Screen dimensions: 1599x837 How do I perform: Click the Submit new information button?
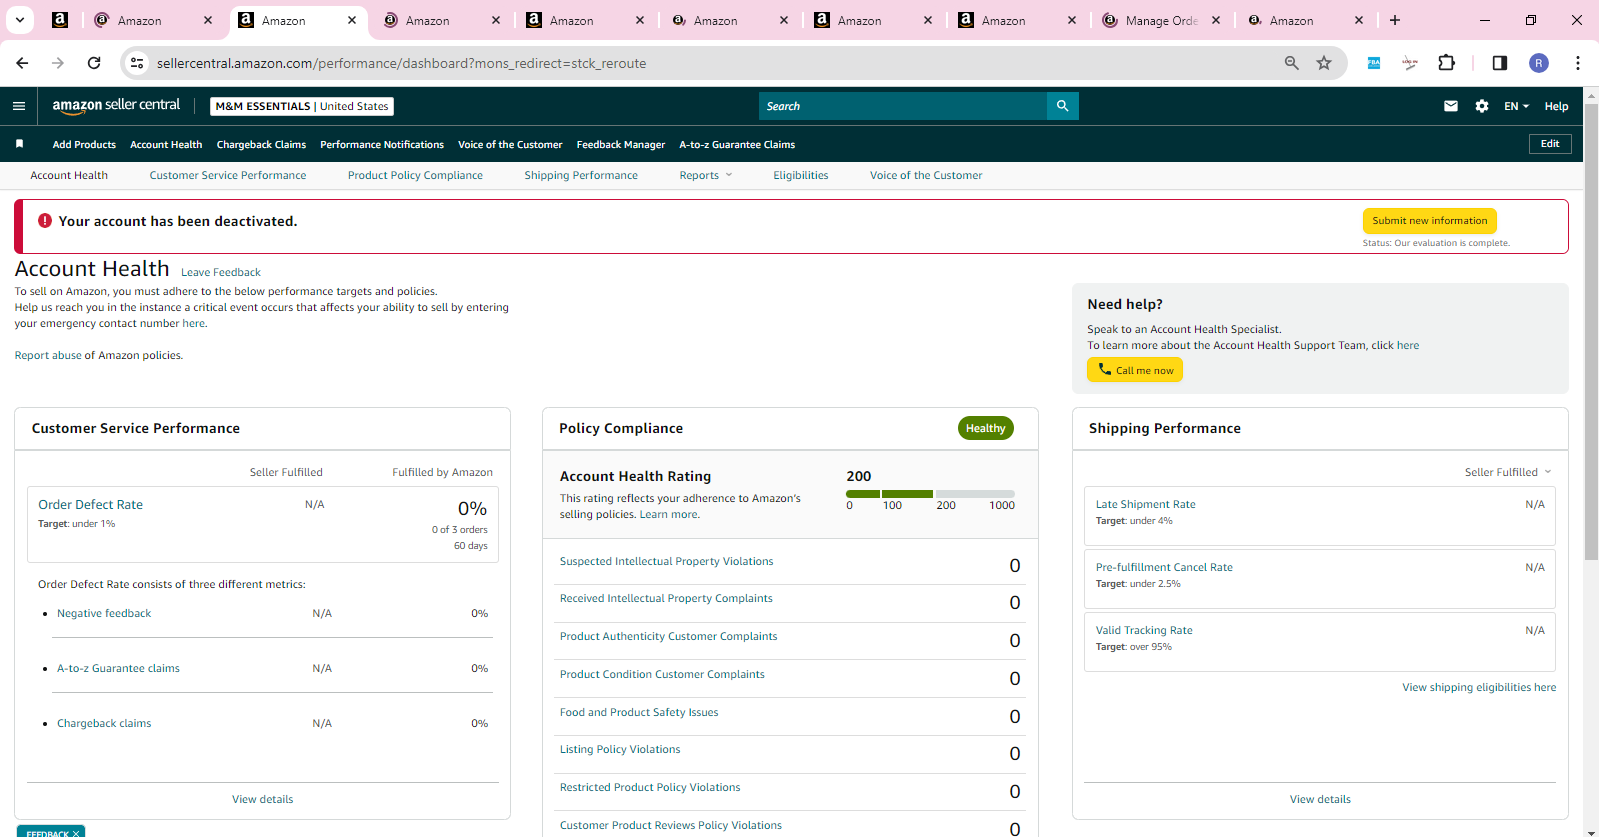tap(1429, 221)
